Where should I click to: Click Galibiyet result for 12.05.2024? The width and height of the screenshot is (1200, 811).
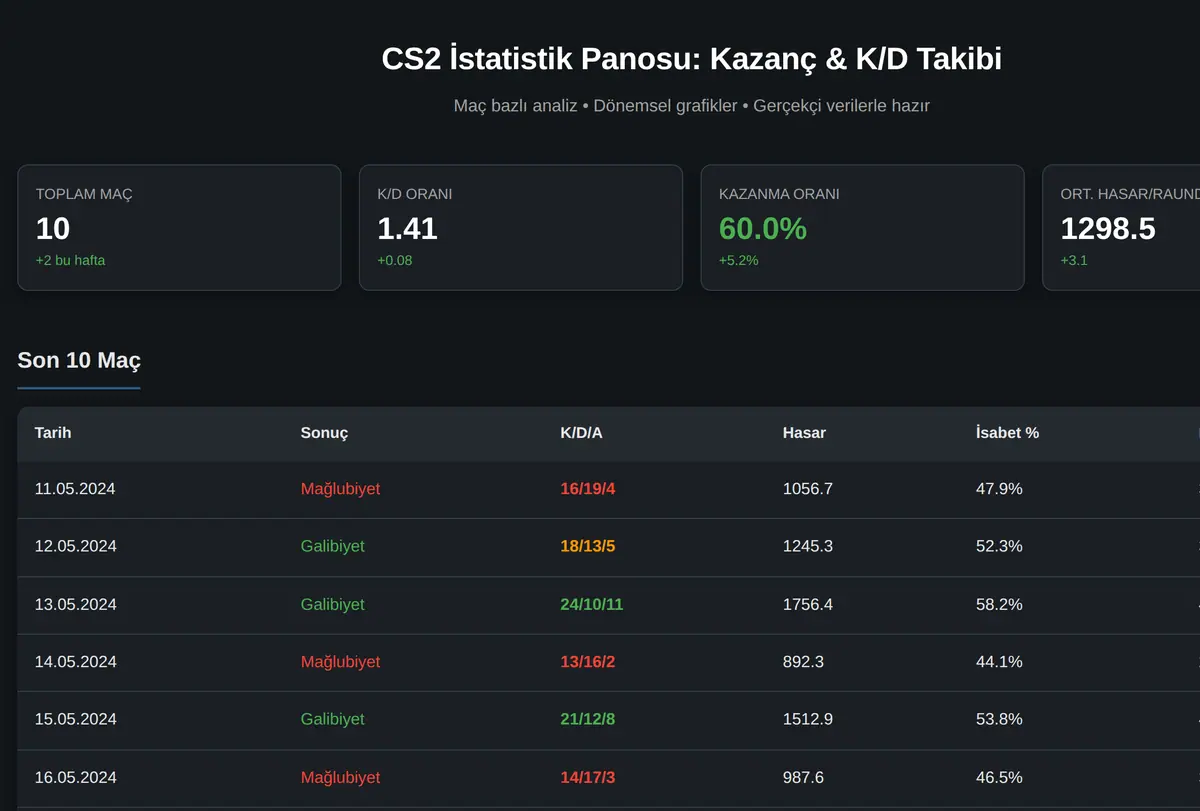pos(332,547)
